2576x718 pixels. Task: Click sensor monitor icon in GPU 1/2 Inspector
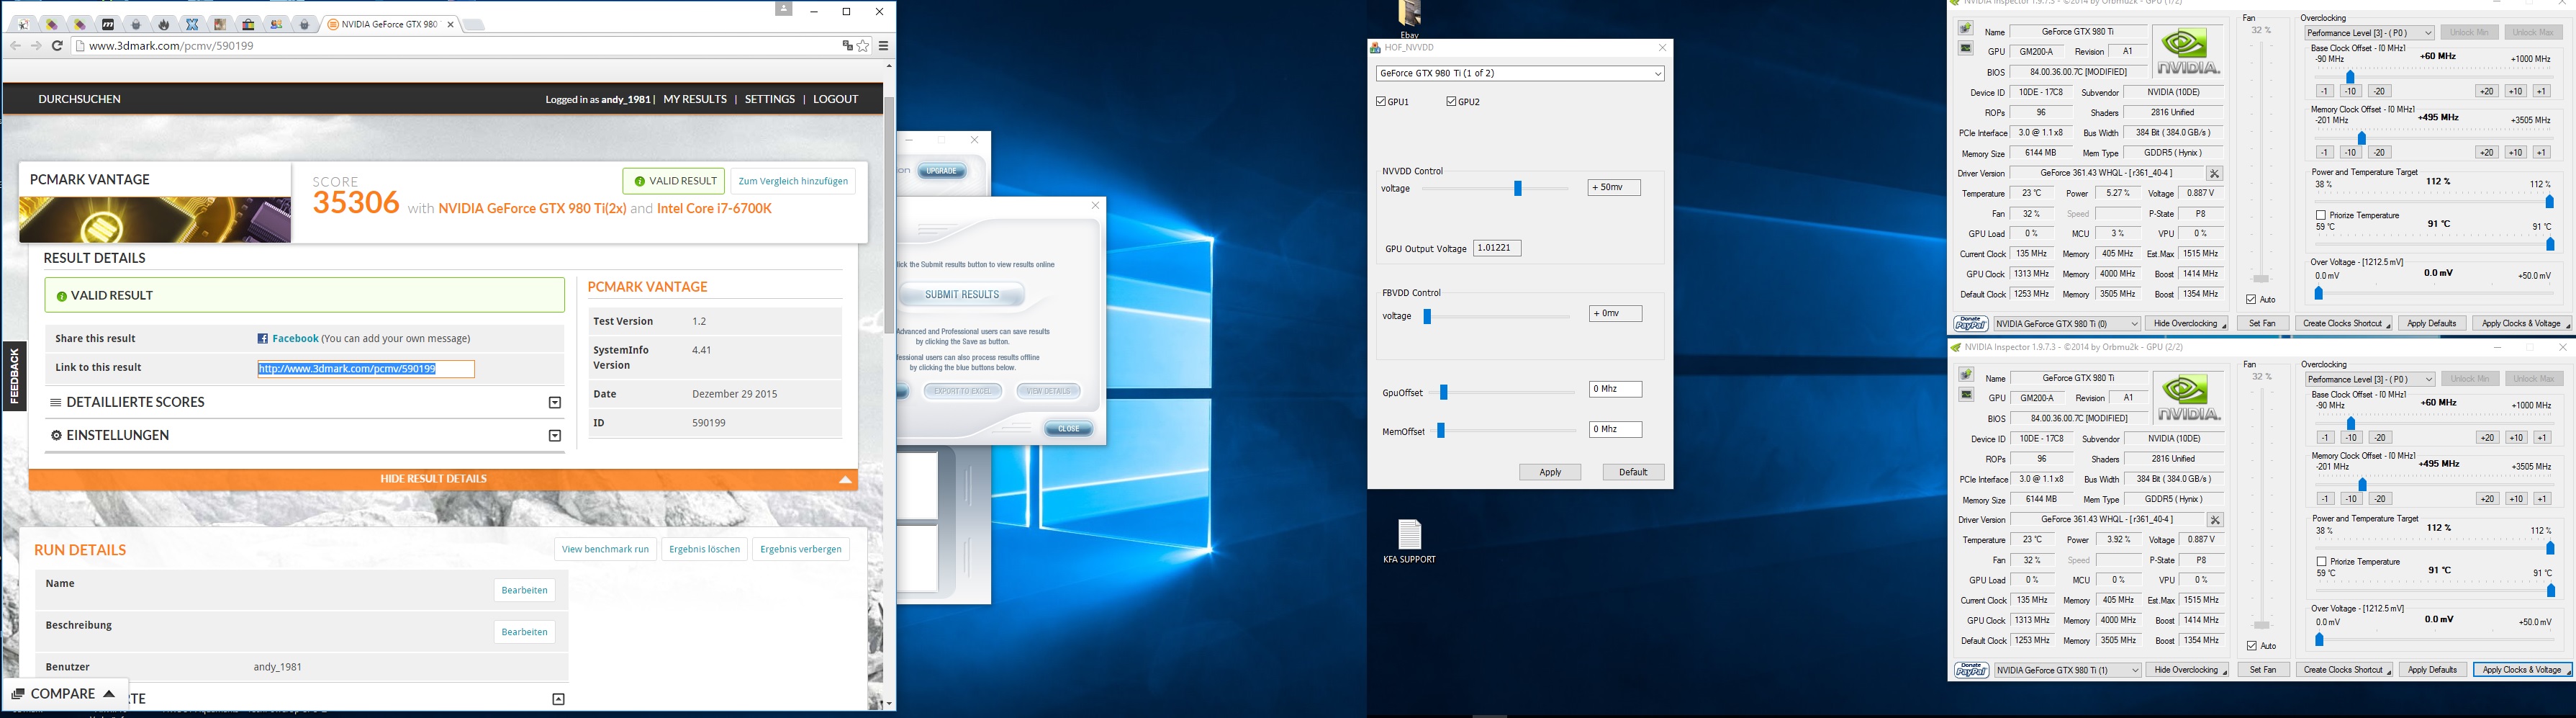(1965, 48)
